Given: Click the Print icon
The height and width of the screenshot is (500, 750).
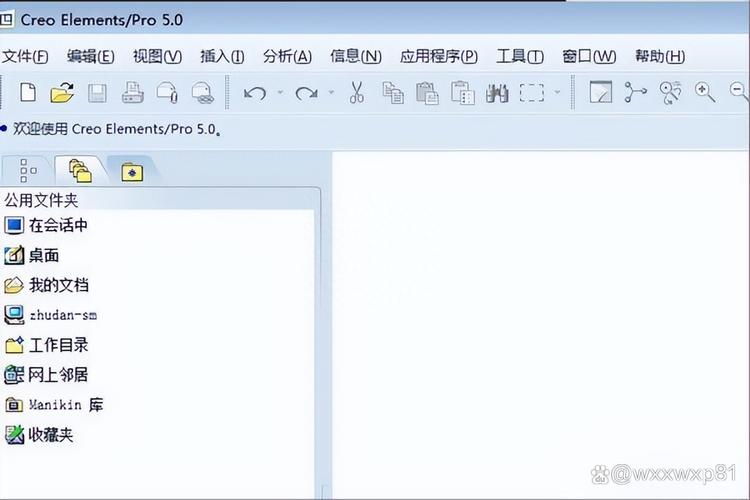Looking at the screenshot, I should 132,93.
